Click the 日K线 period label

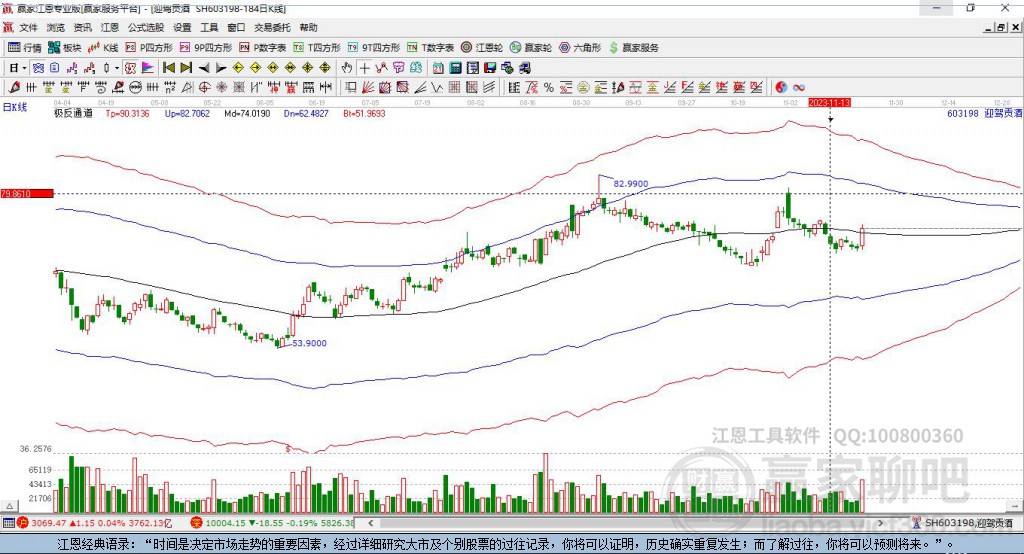tap(15, 107)
